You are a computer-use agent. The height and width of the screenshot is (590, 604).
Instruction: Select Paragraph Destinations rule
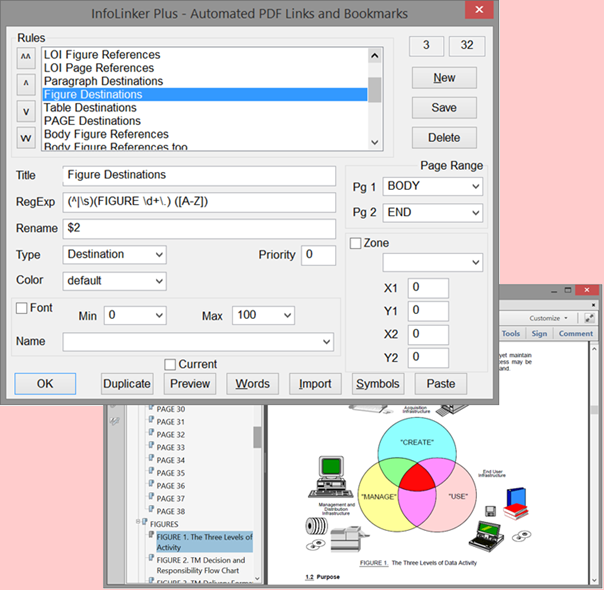coord(205,81)
